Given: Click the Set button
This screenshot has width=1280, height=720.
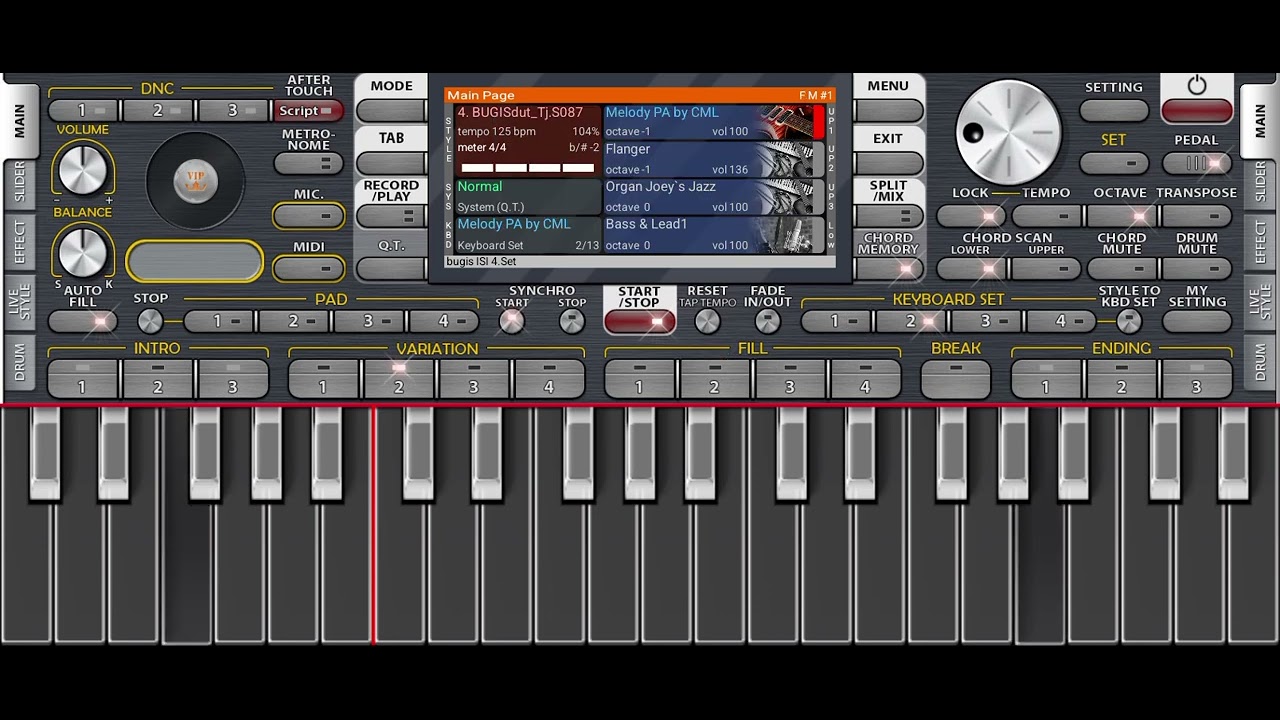Looking at the screenshot, I should [x=1114, y=163].
